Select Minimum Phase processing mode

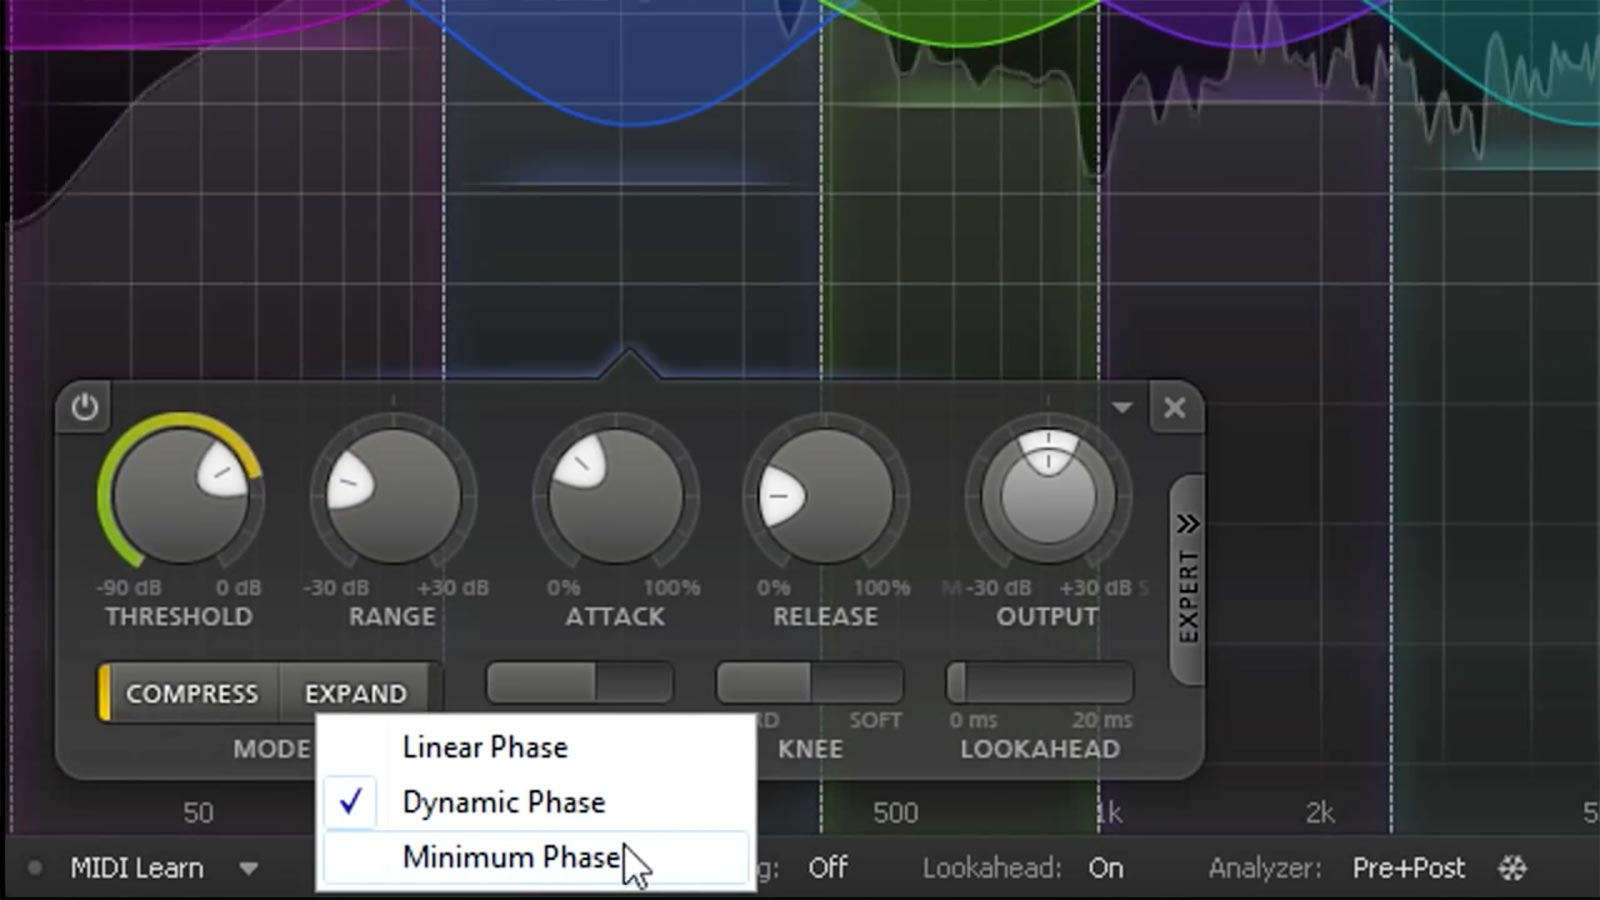(511, 857)
